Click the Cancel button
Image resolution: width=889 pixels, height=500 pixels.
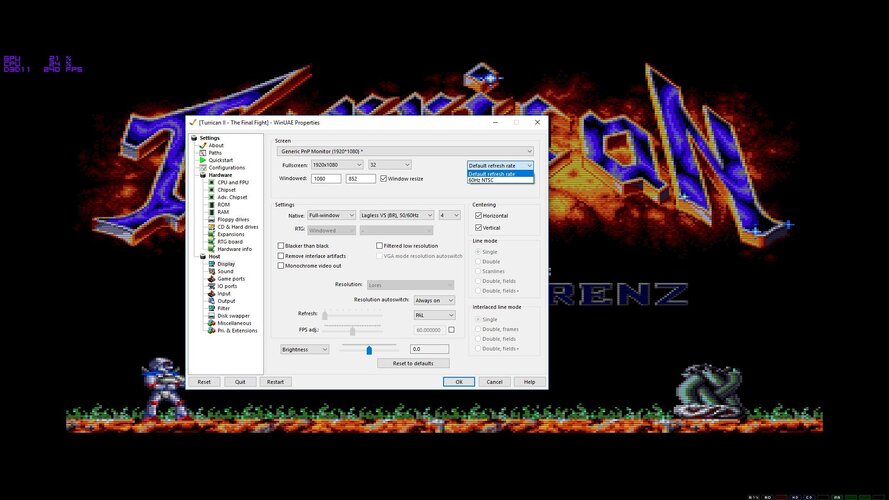coord(494,382)
